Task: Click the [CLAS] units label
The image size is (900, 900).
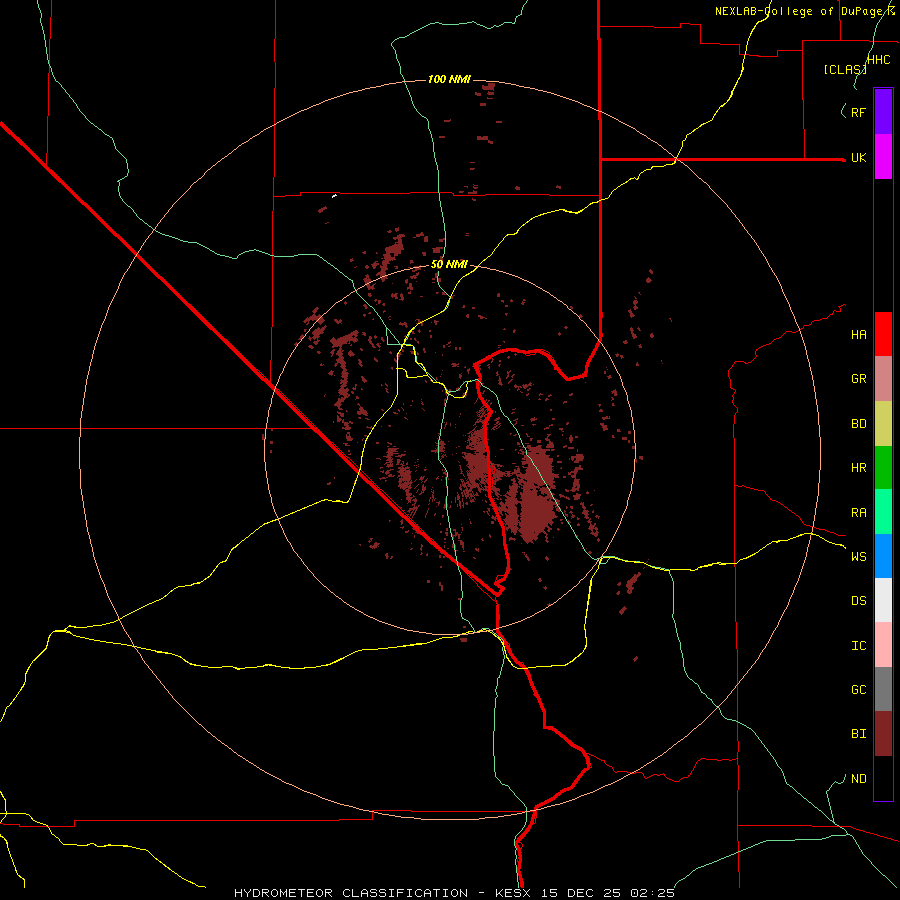Action: 845,69
